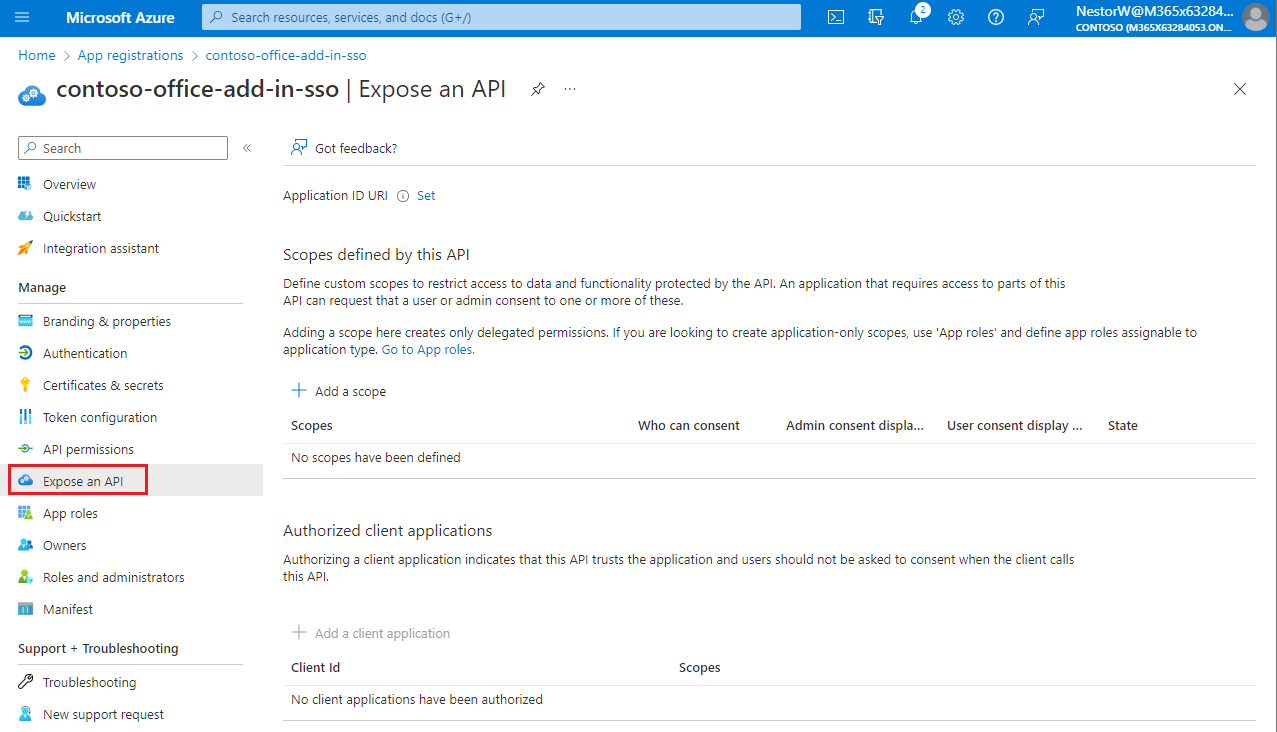This screenshot has width=1277, height=732.
Task: Open the Cloud Shell icon
Action: click(x=836, y=17)
